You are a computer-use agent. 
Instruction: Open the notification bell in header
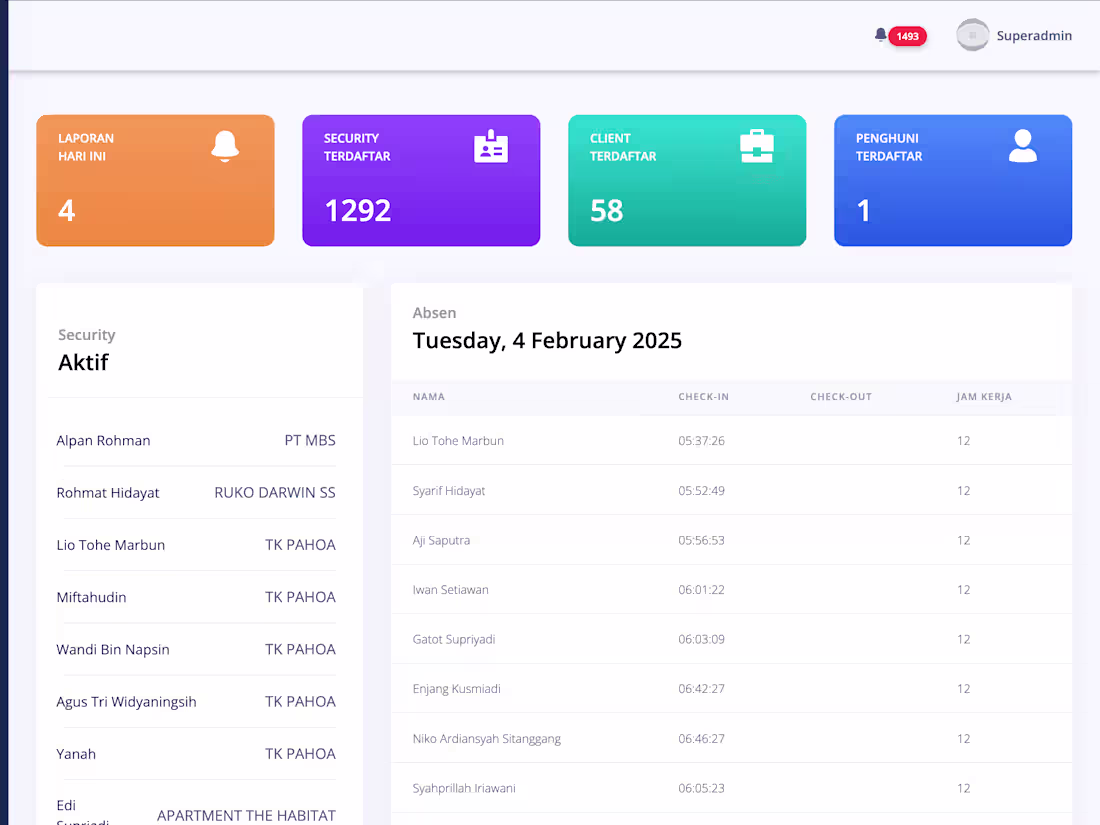[879, 34]
